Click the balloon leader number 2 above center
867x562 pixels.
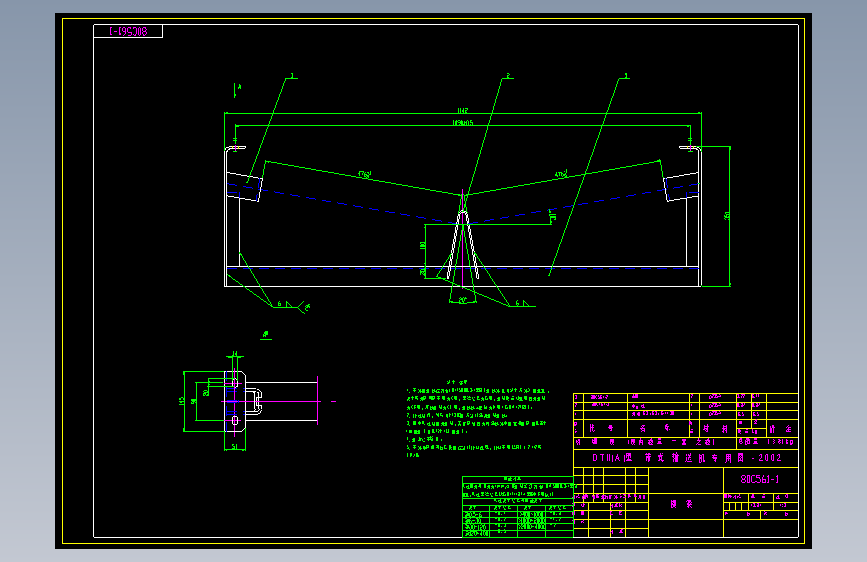click(508, 76)
